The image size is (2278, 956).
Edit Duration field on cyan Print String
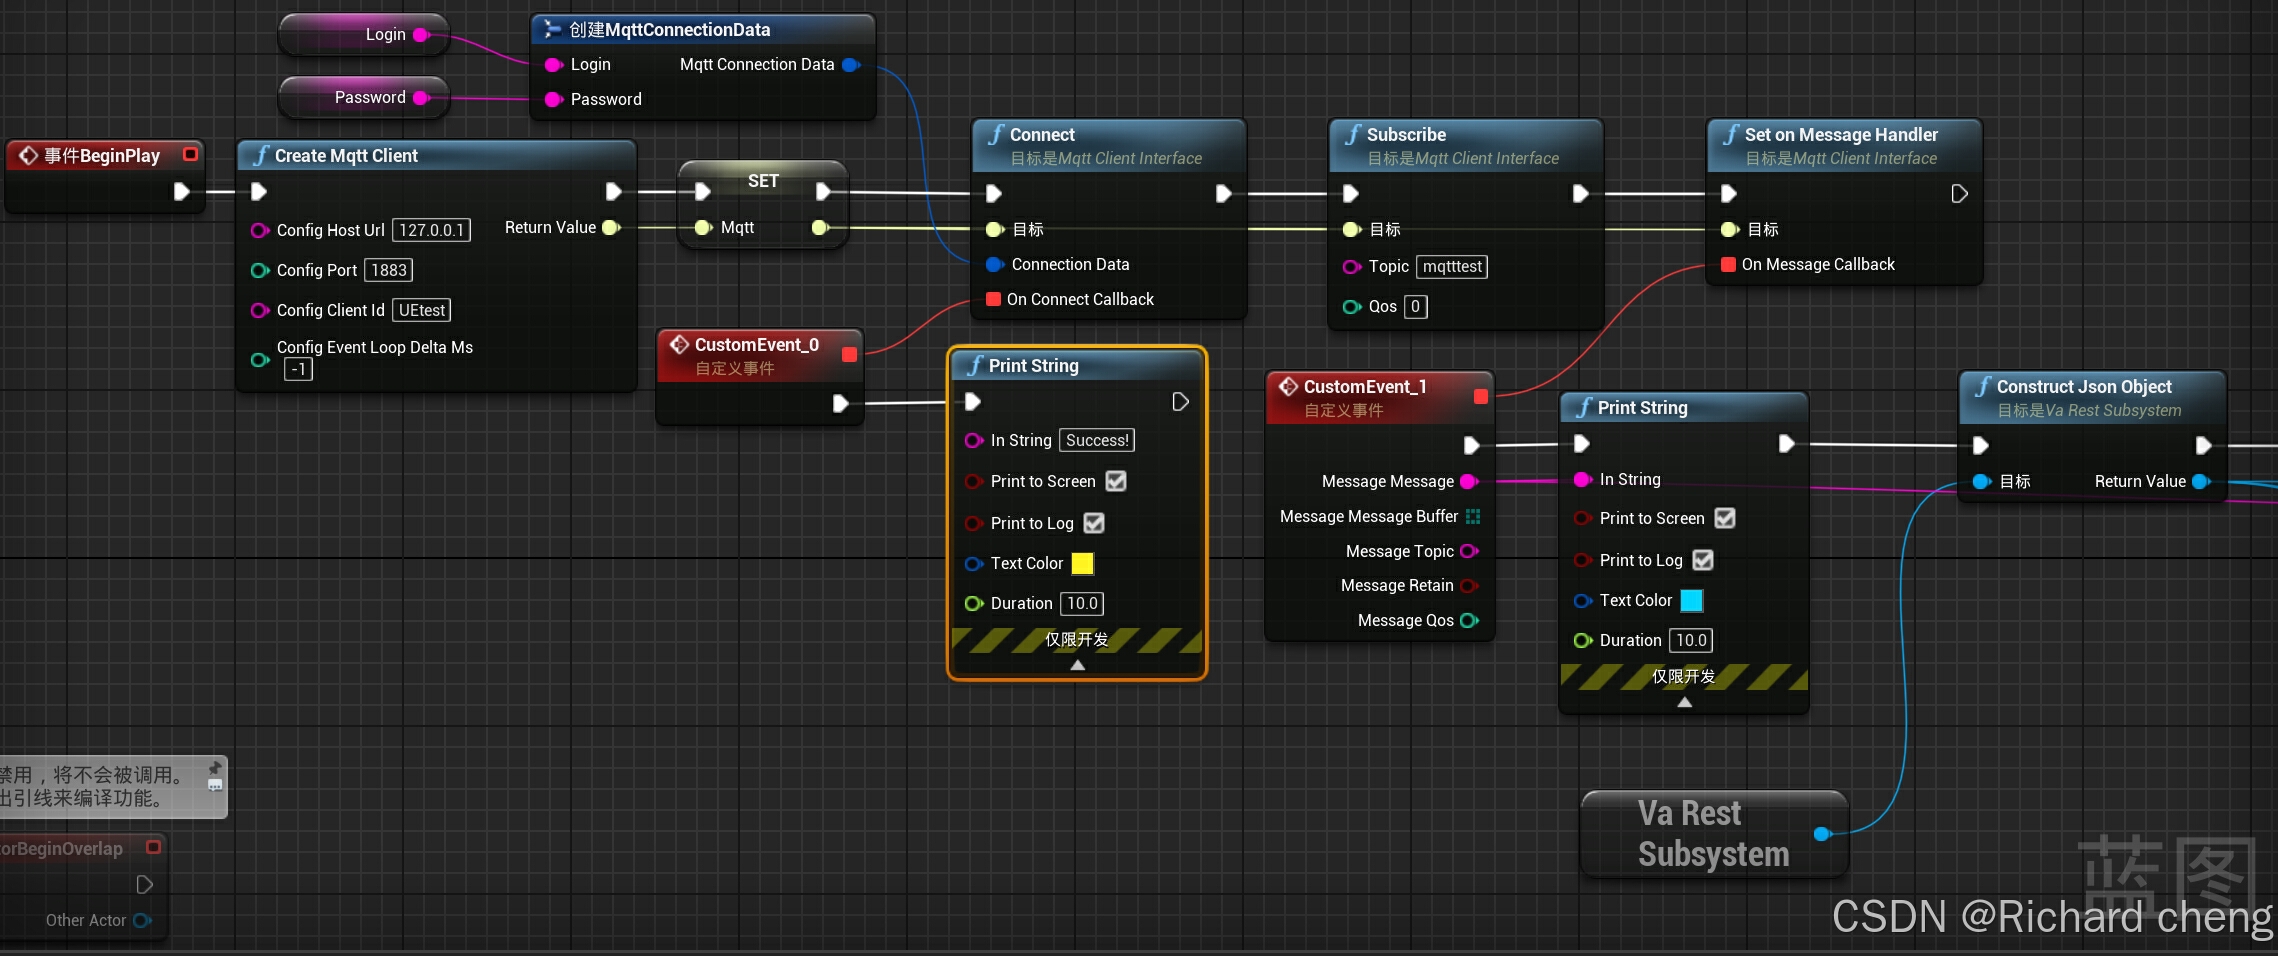tap(1691, 640)
